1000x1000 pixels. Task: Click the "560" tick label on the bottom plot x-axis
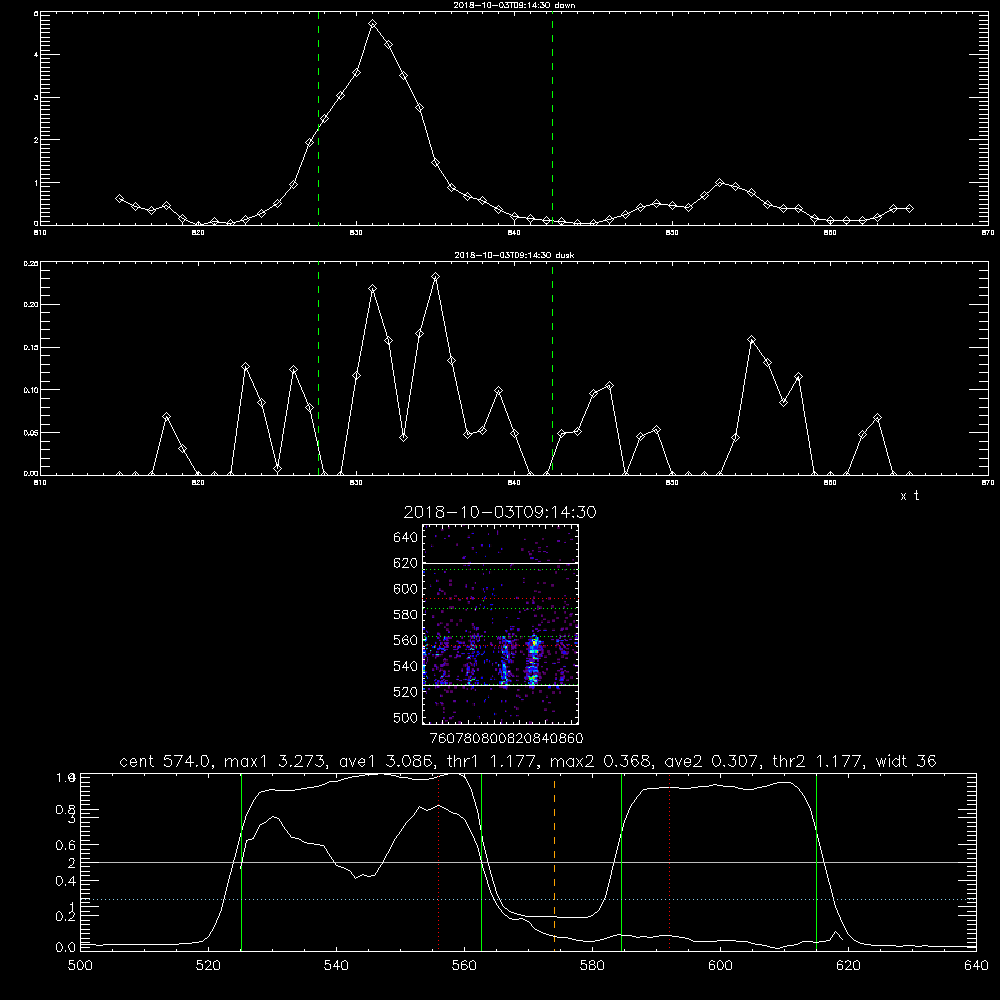point(464,966)
